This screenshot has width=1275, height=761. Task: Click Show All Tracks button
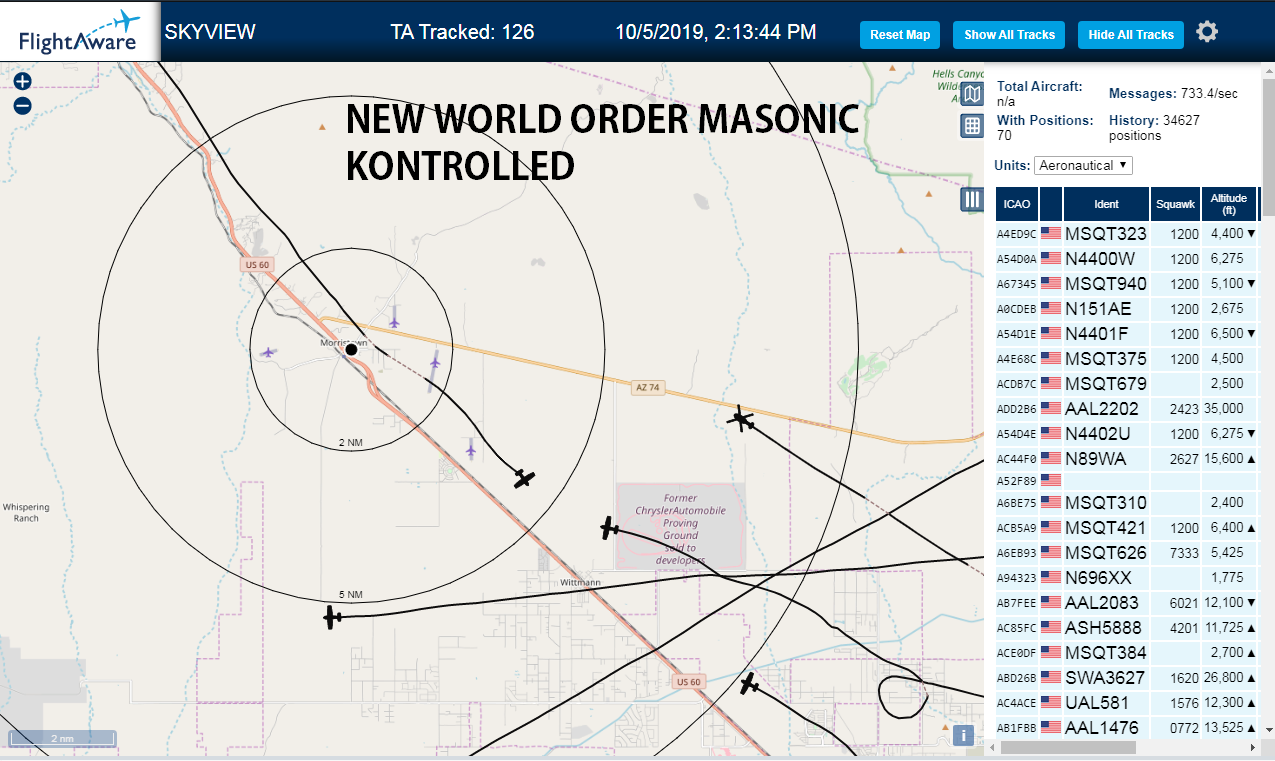[x=1010, y=34]
